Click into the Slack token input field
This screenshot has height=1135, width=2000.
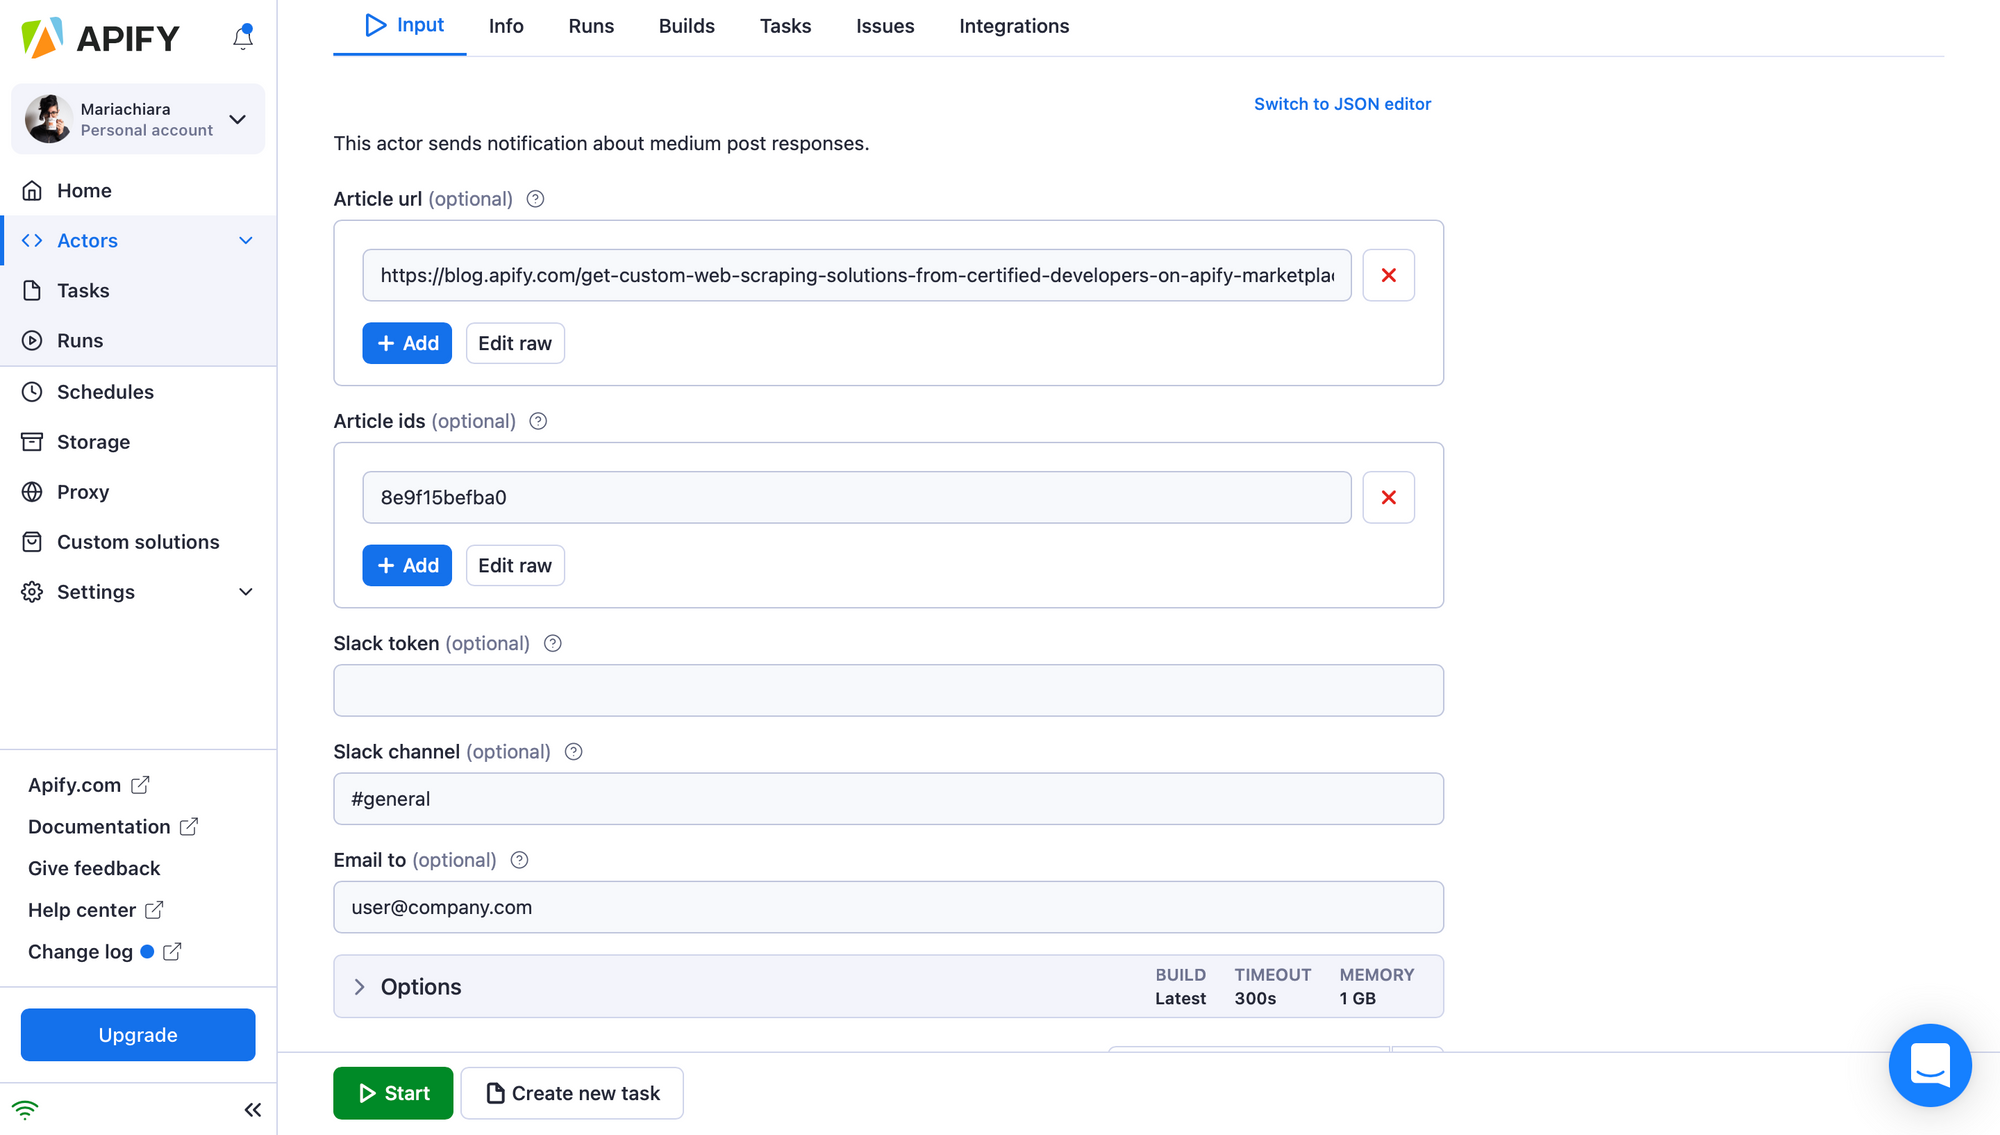888,690
